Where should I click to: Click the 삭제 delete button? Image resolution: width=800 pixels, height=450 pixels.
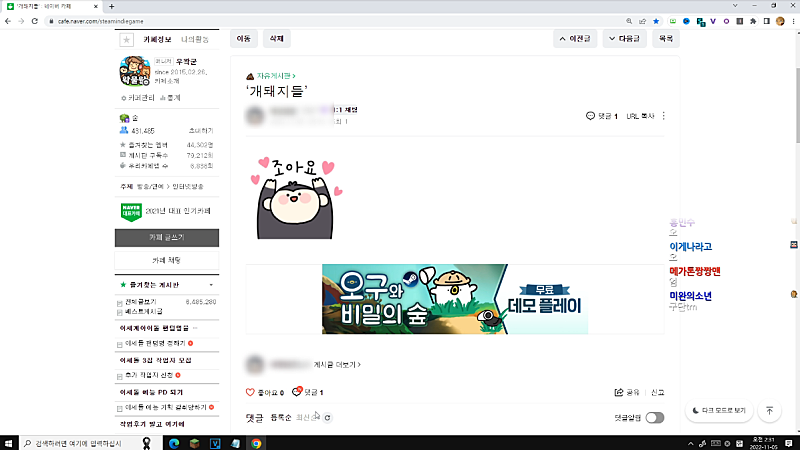coord(277,38)
